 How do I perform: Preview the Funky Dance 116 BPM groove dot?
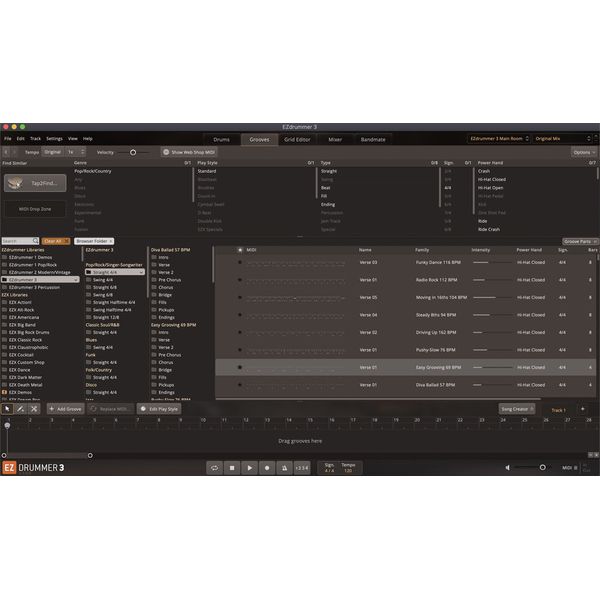point(240,262)
